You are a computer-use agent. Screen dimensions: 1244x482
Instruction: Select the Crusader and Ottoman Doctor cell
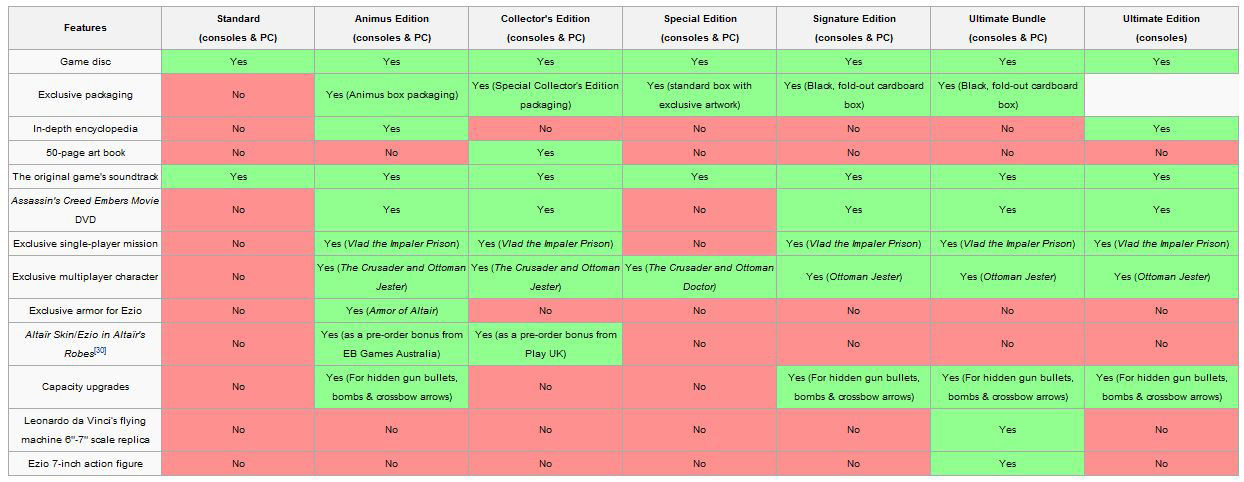(x=699, y=277)
